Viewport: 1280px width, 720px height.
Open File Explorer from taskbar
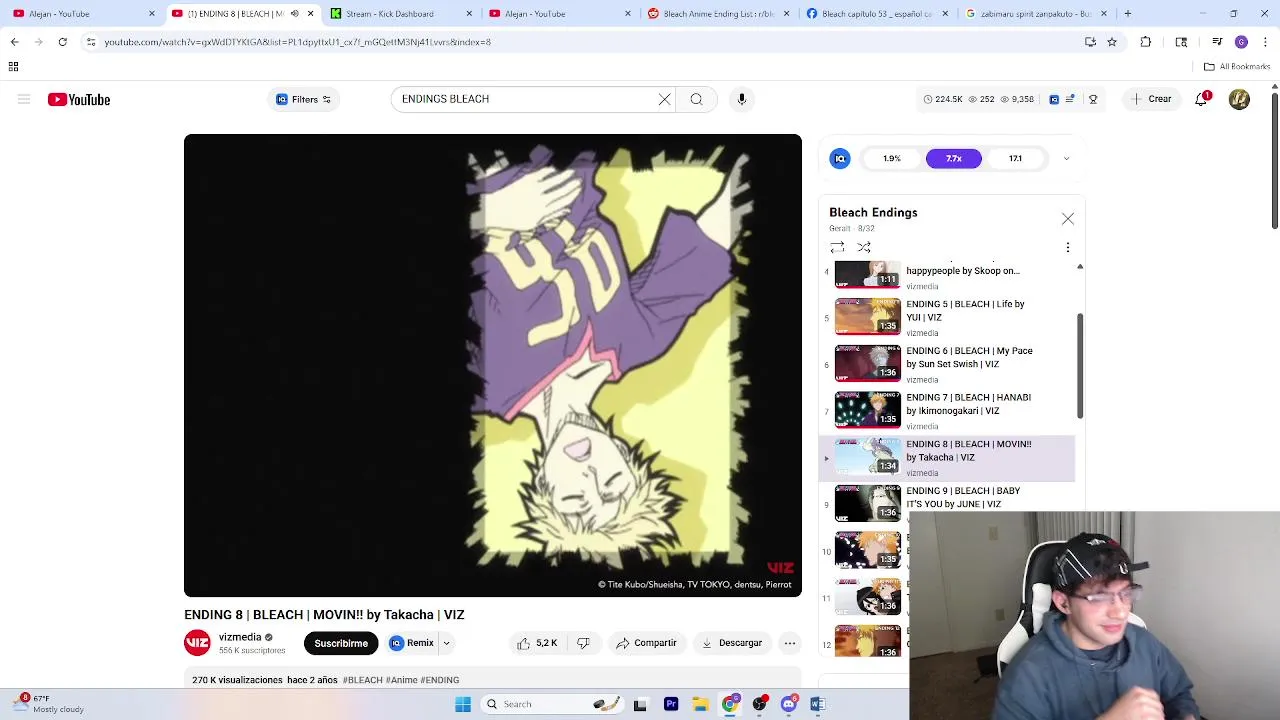[700, 704]
